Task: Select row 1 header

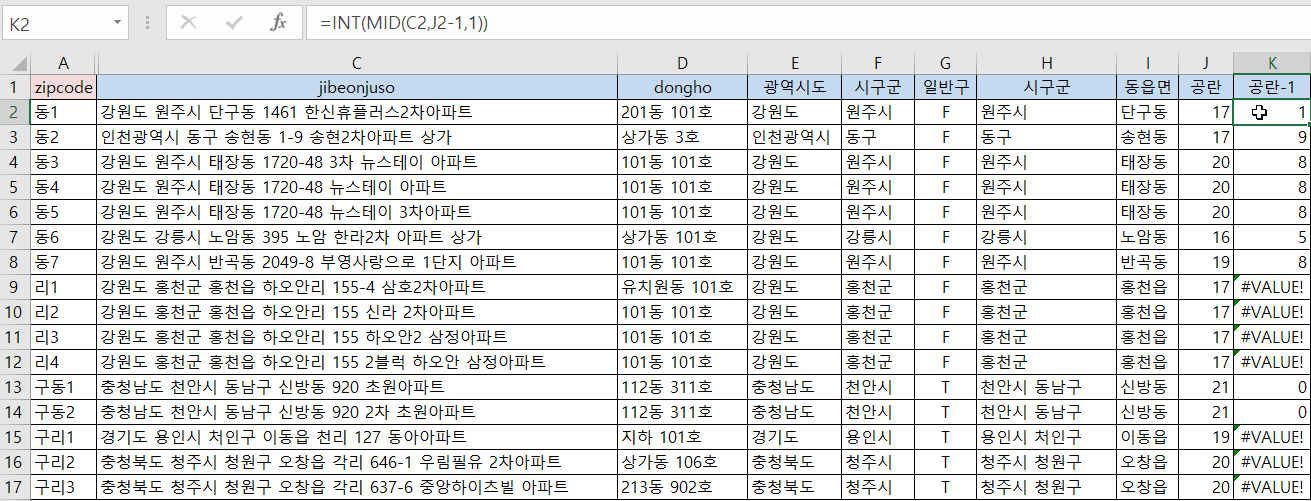Action: click(15, 87)
